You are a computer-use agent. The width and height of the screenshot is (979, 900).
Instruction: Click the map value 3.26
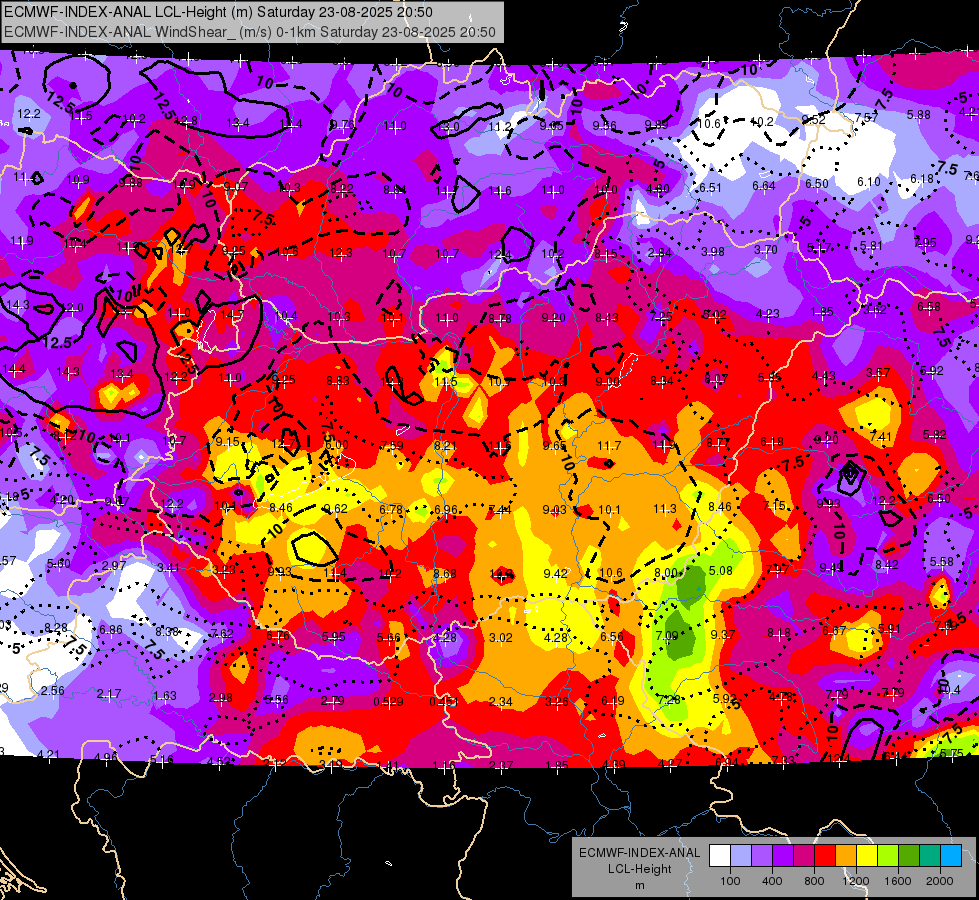tap(556, 701)
